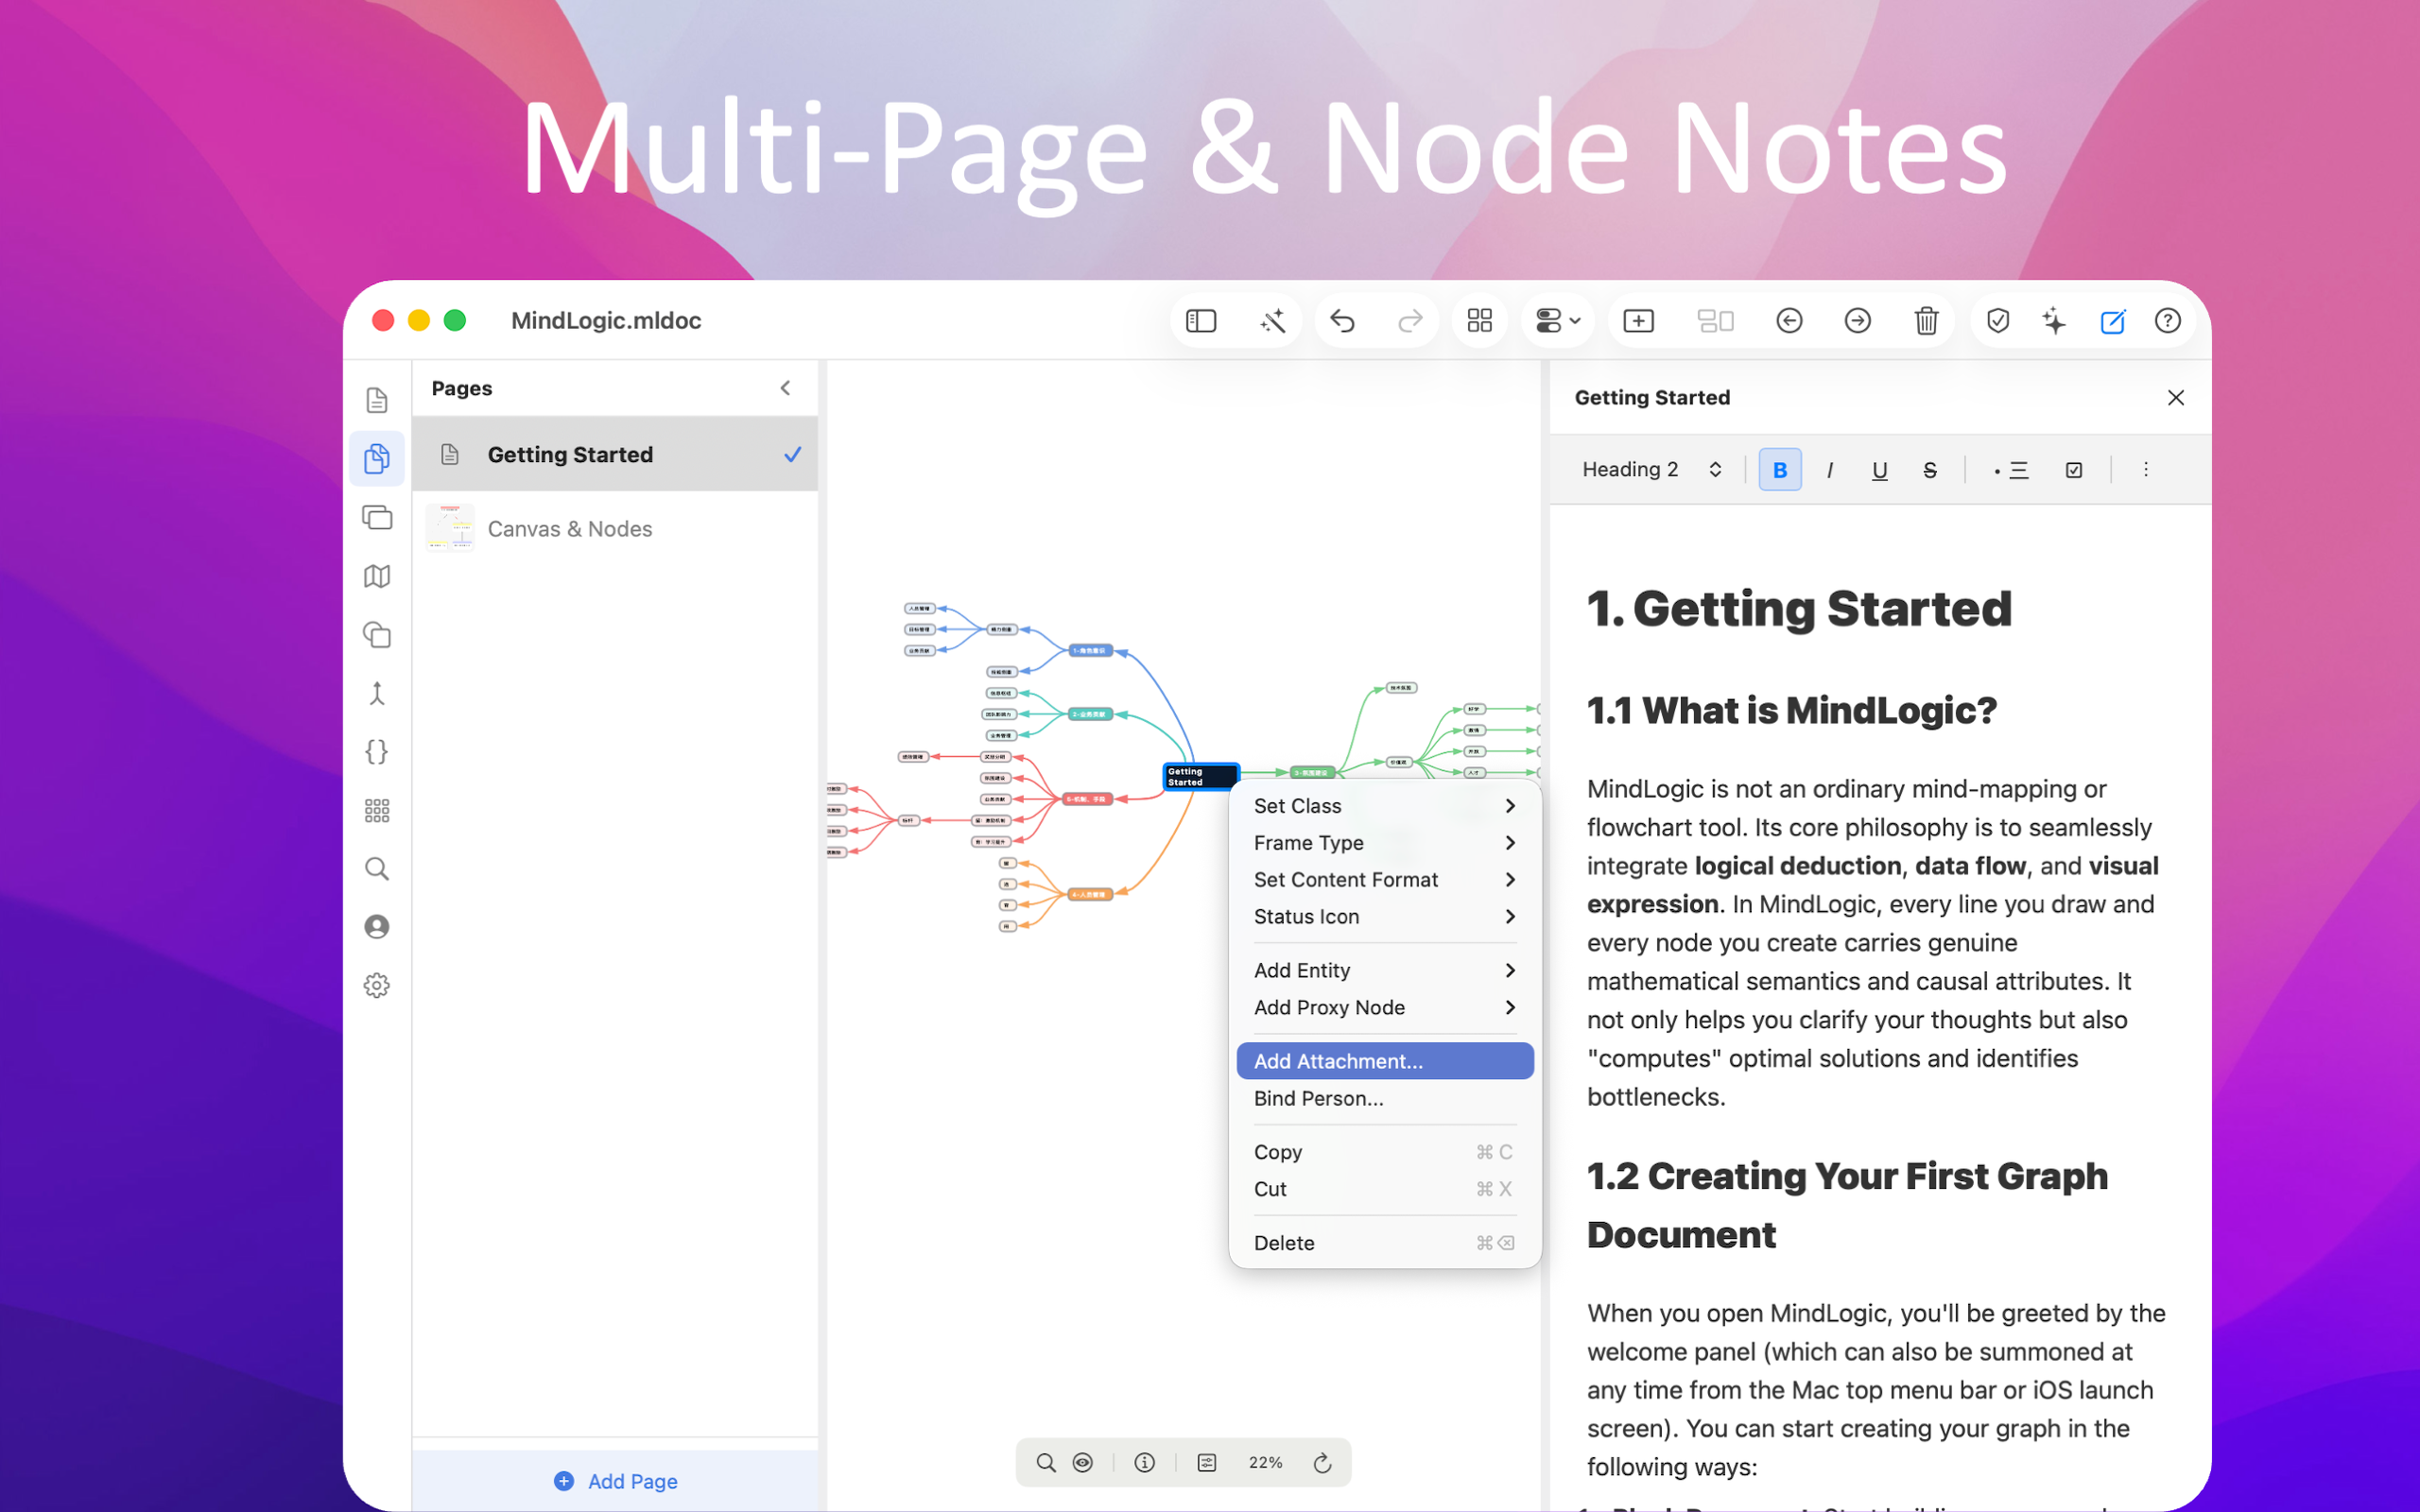Open more formatting options menu
Screen dimensions: 2420x1512
pyautogui.click(x=2145, y=470)
